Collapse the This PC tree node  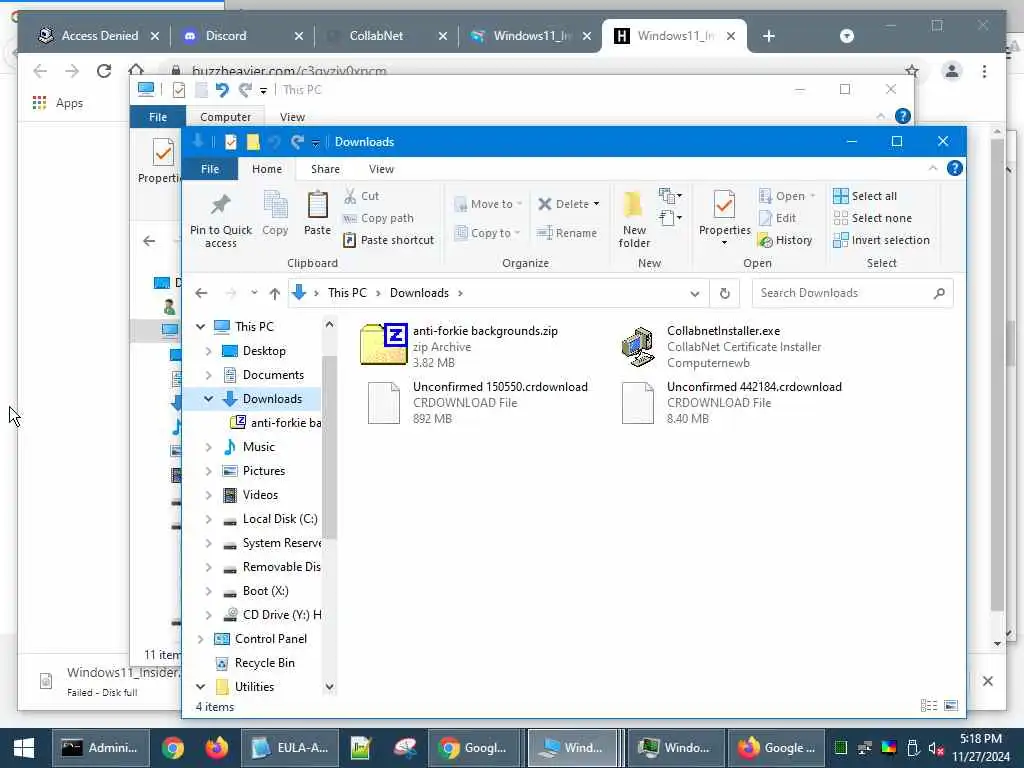click(x=200, y=327)
